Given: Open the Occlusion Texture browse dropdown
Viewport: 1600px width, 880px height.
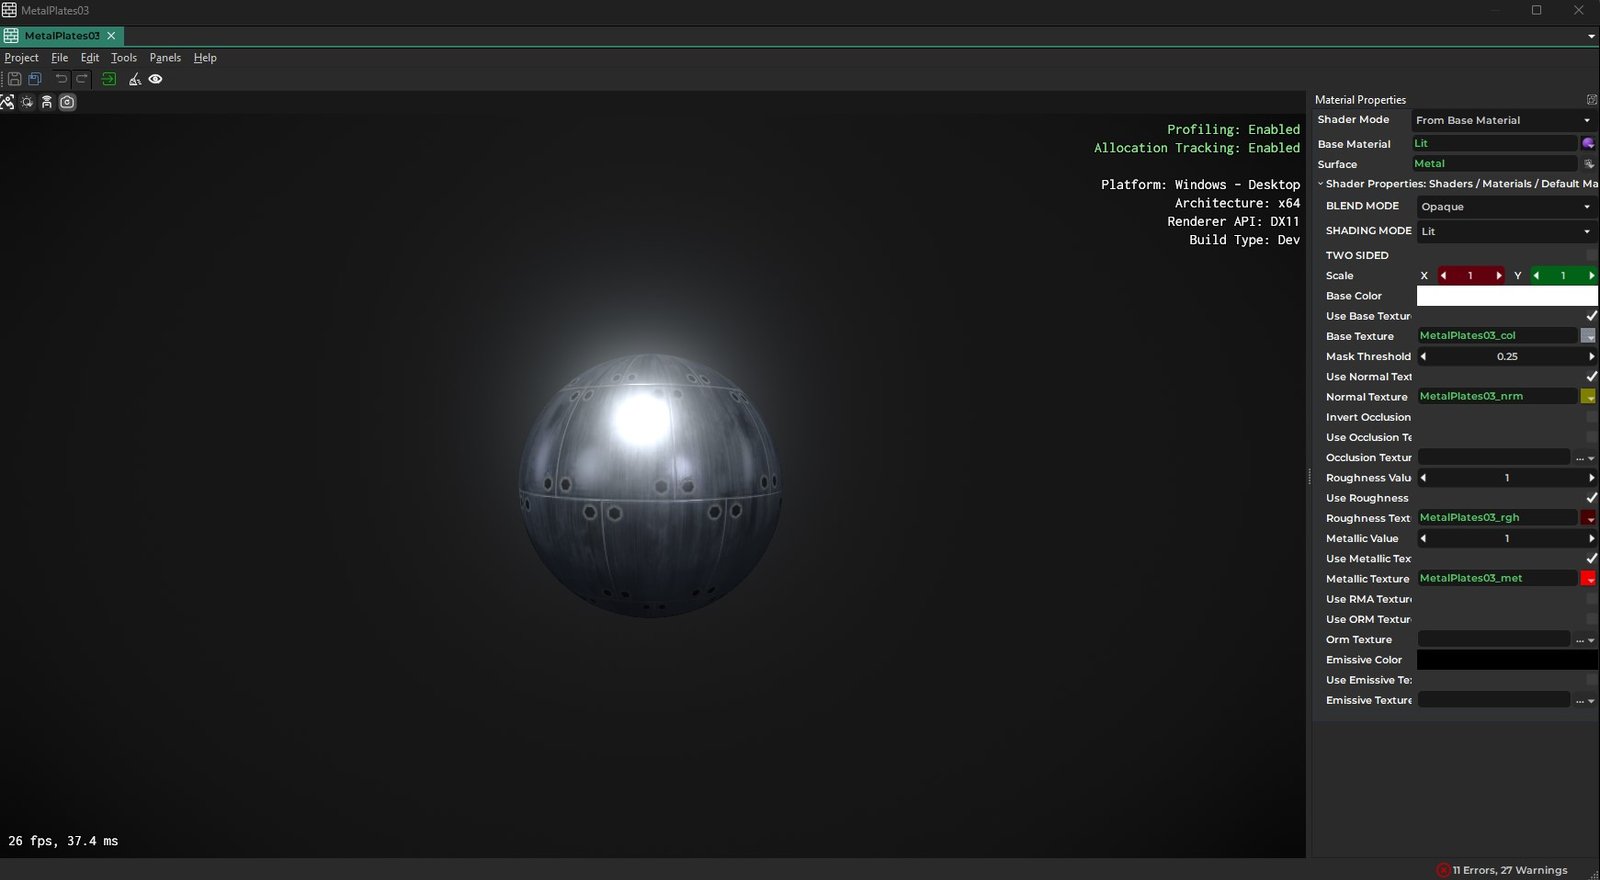Looking at the screenshot, I should (1586, 458).
